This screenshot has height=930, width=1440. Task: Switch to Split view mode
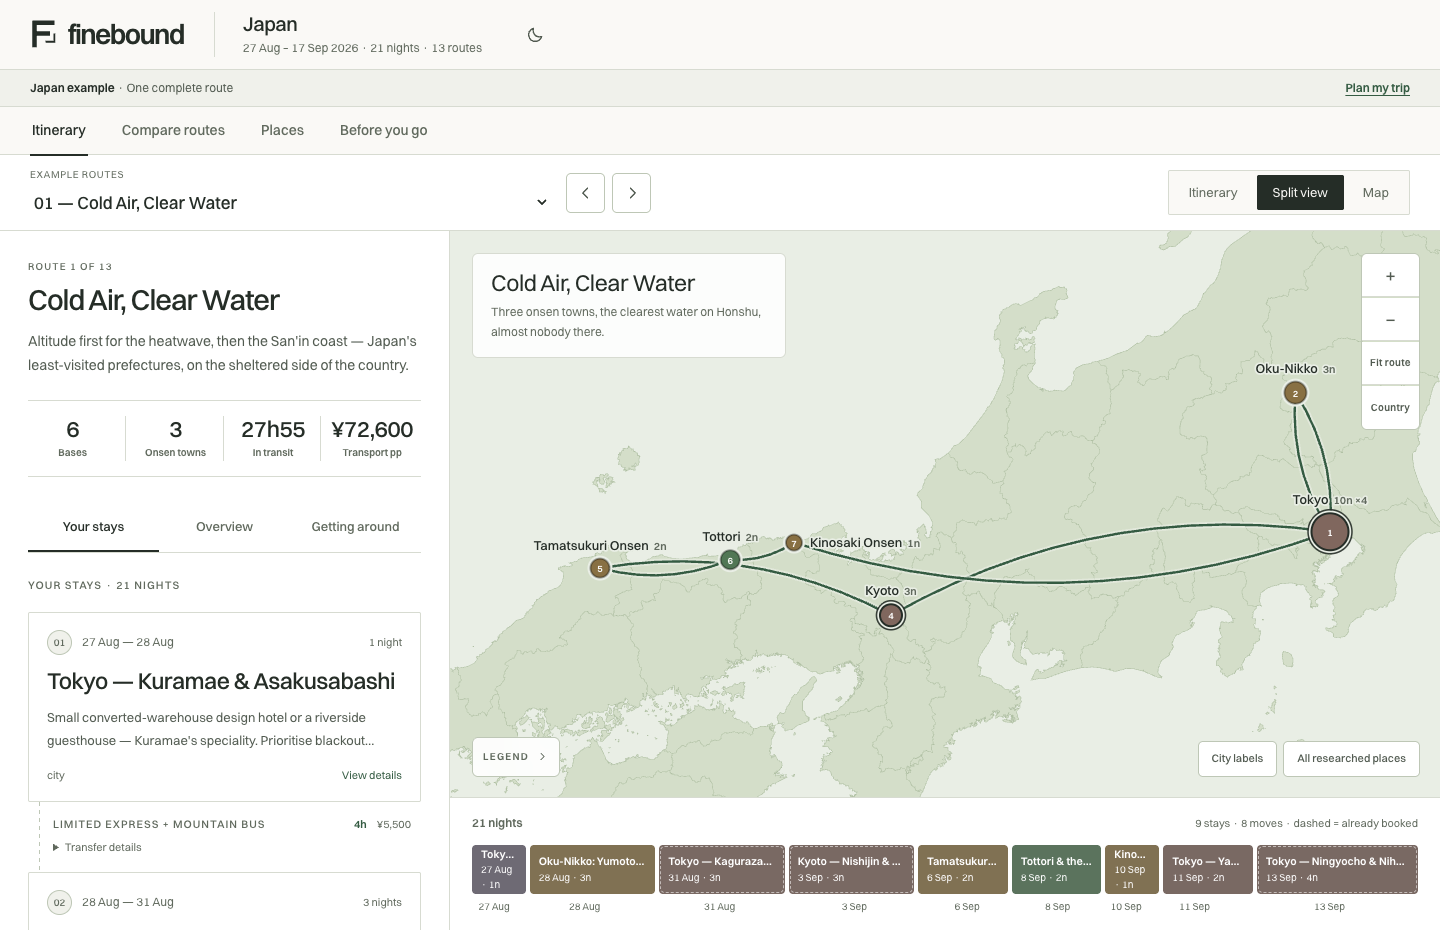coord(1300,193)
